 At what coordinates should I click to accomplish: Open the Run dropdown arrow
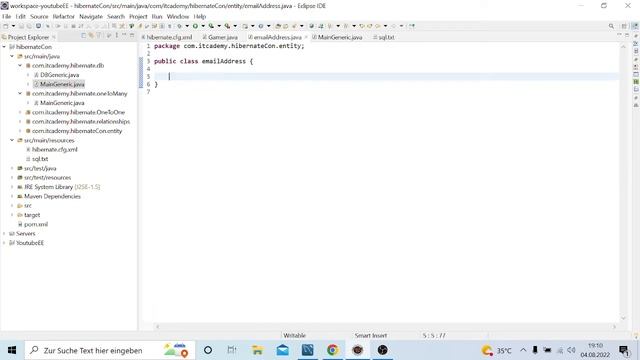pos(203,26)
